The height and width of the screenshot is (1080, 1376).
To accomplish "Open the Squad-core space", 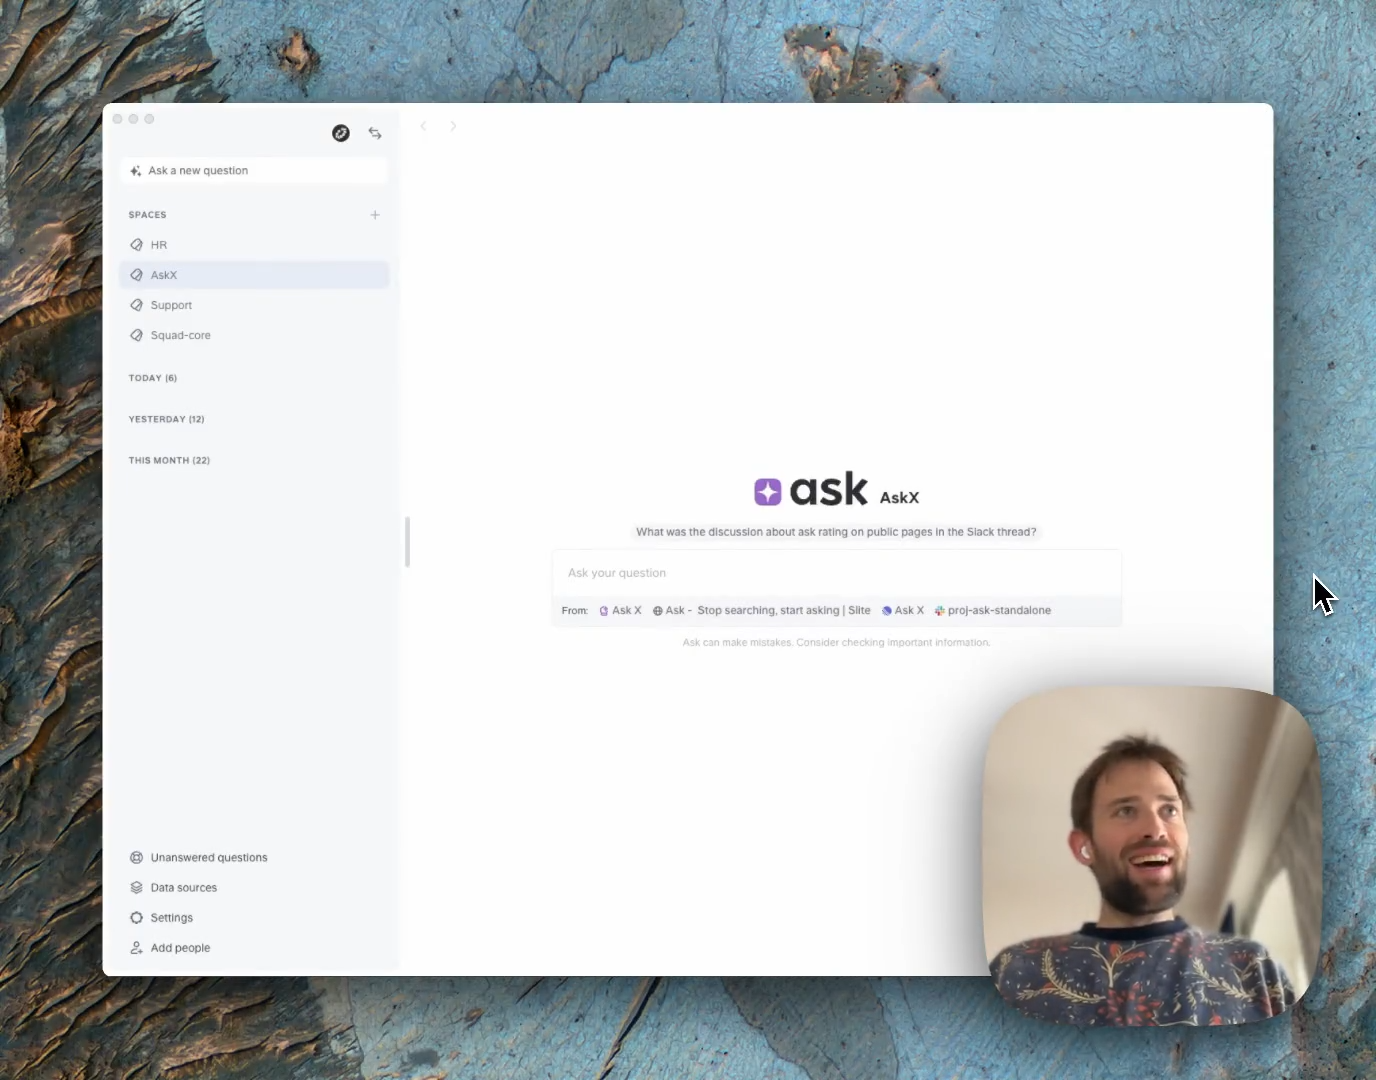I will tap(254, 335).
